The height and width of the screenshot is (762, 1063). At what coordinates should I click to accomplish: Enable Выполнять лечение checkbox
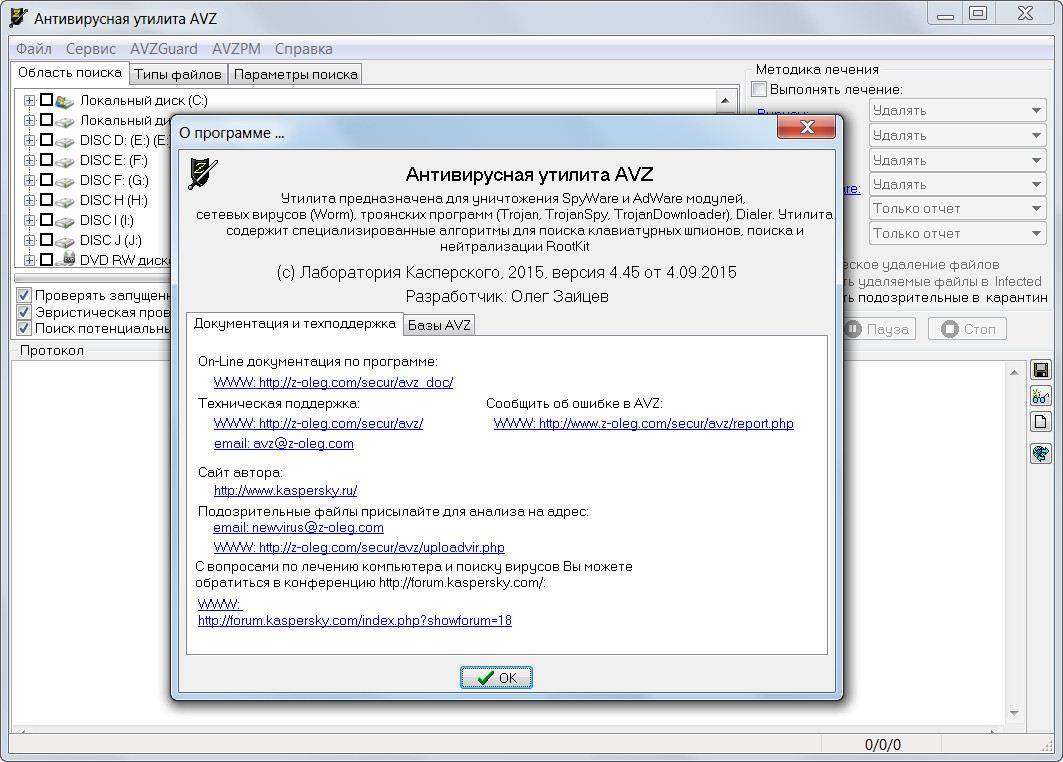(759, 89)
